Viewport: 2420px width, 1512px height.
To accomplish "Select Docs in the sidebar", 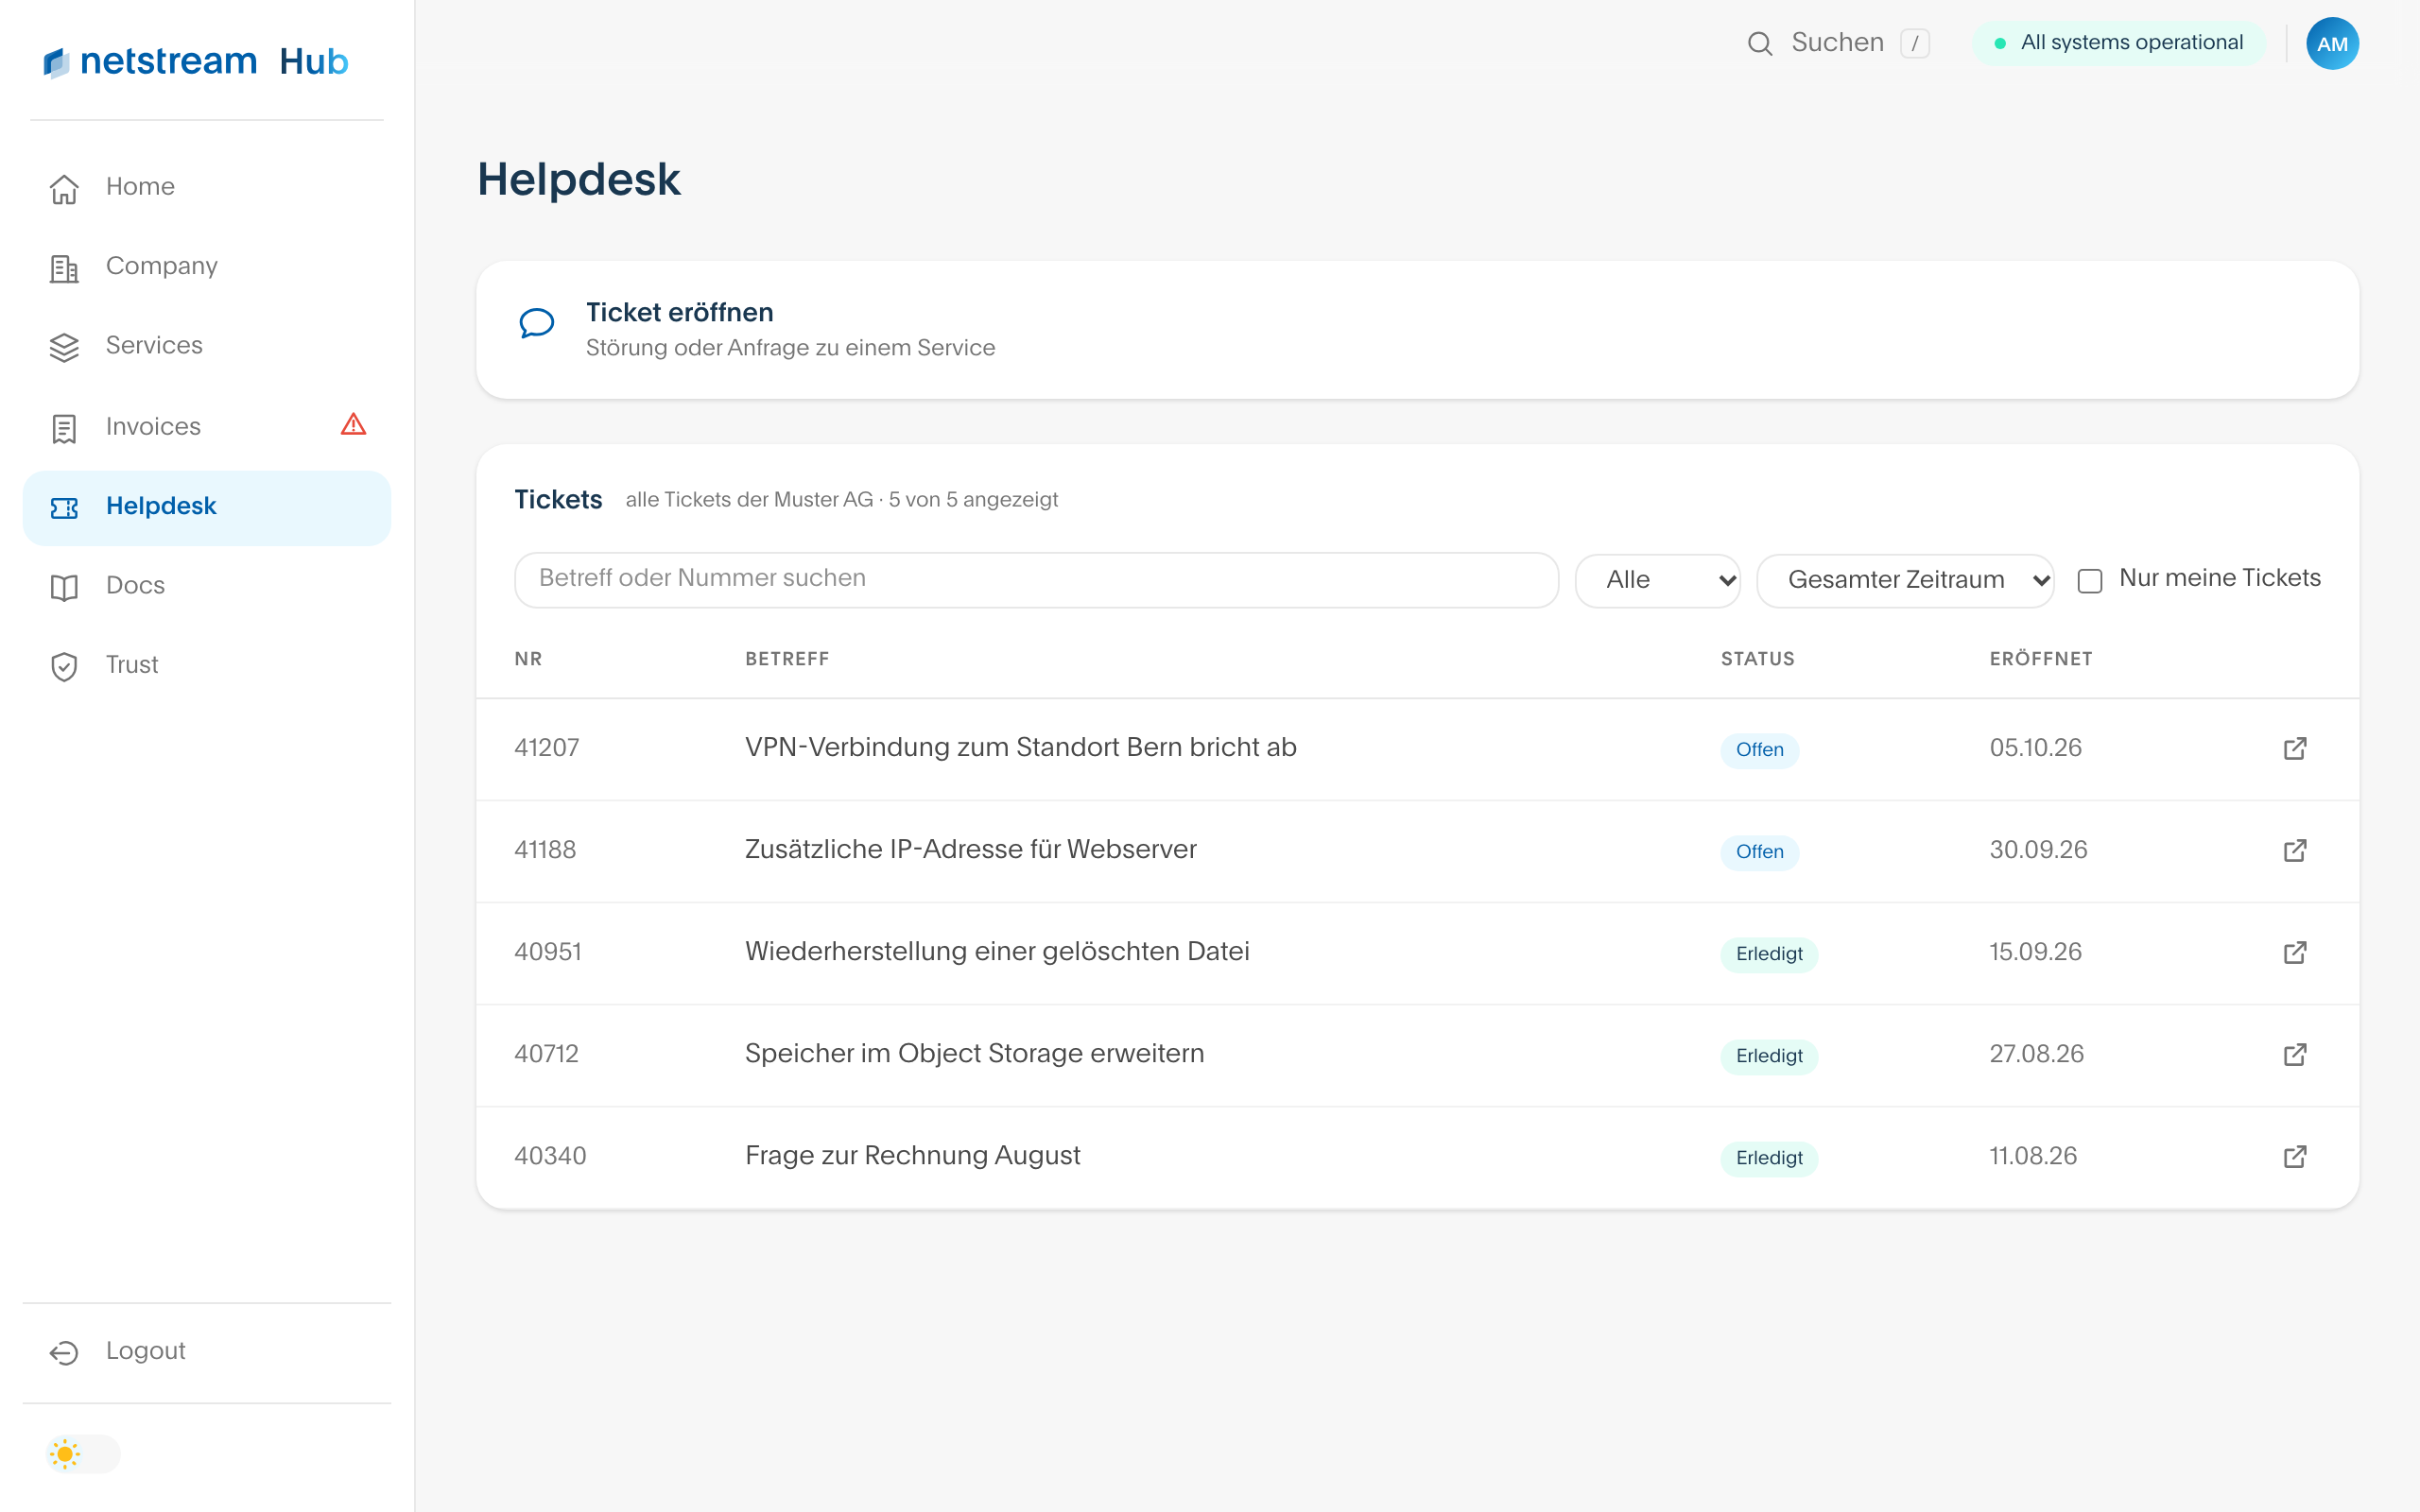I will pyautogui.click(x=207, y=586).
